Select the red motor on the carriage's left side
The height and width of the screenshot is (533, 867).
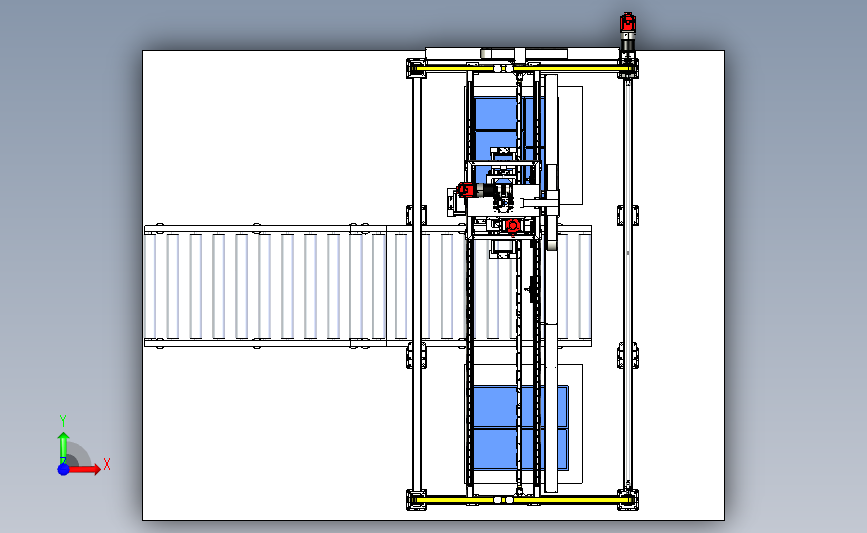[x=465, y=190]
